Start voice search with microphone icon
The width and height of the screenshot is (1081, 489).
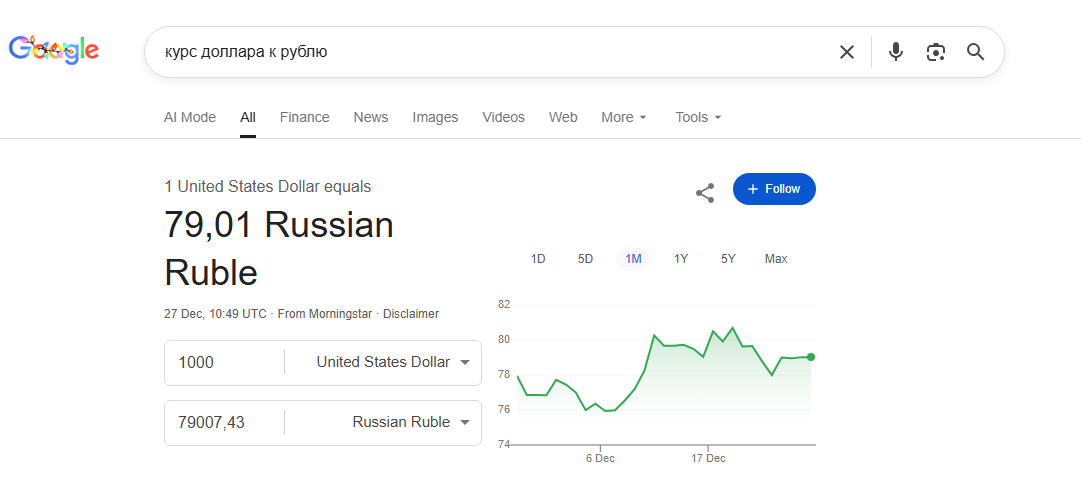(x=896, y=52)
